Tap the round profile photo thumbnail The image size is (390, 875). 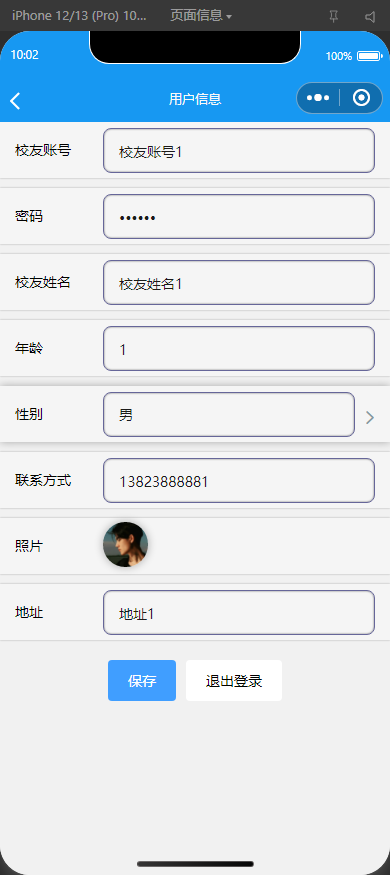click(x=126, y=545)
